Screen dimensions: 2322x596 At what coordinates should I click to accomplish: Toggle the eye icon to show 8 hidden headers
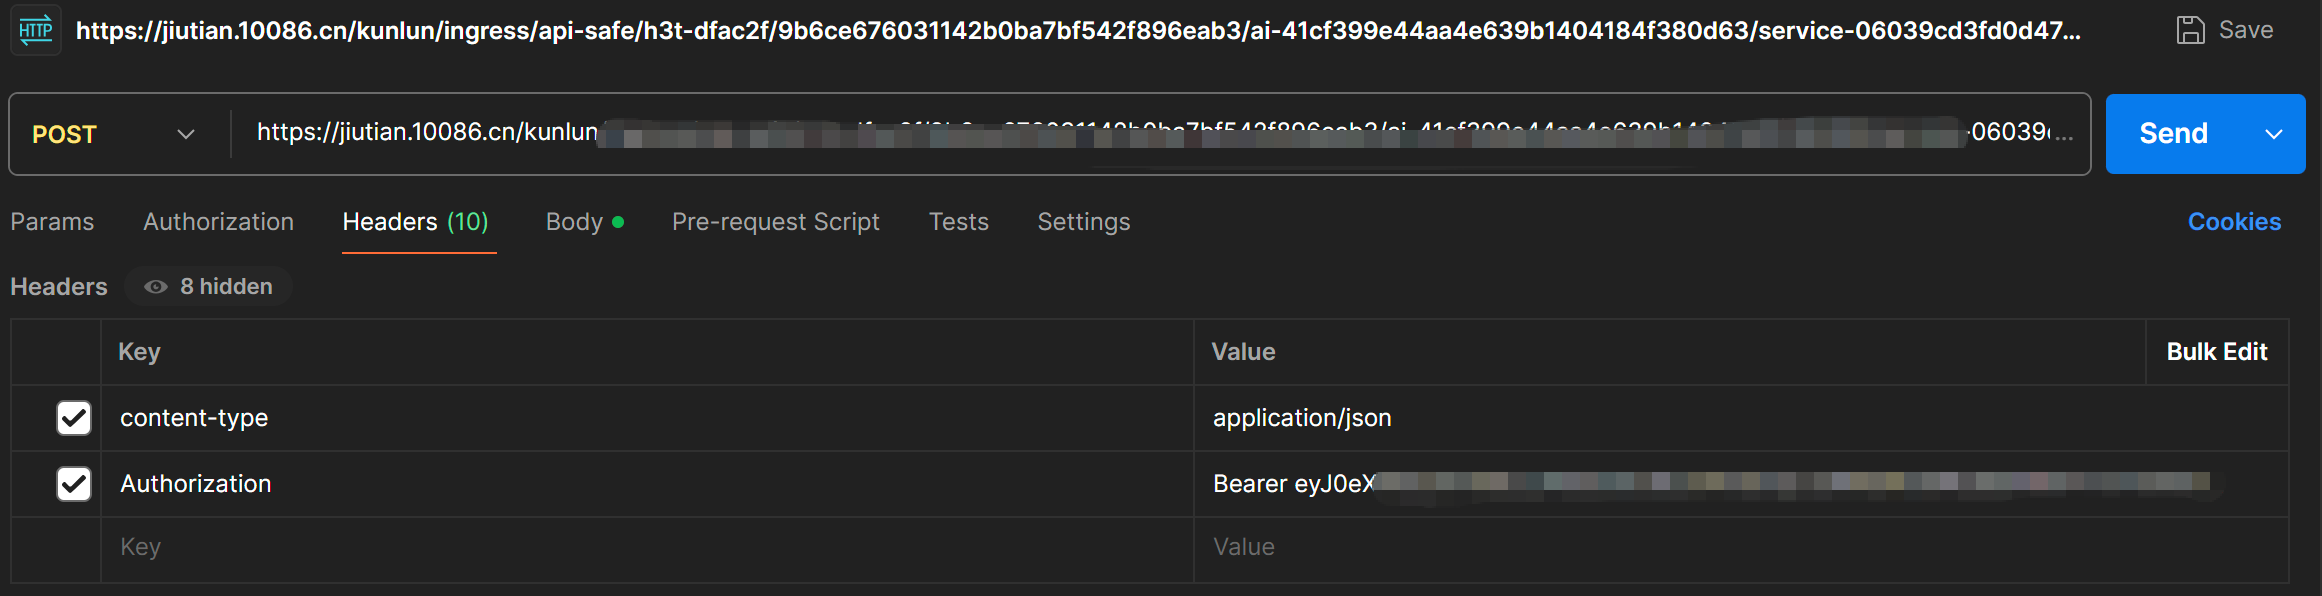tap(155, 286)
